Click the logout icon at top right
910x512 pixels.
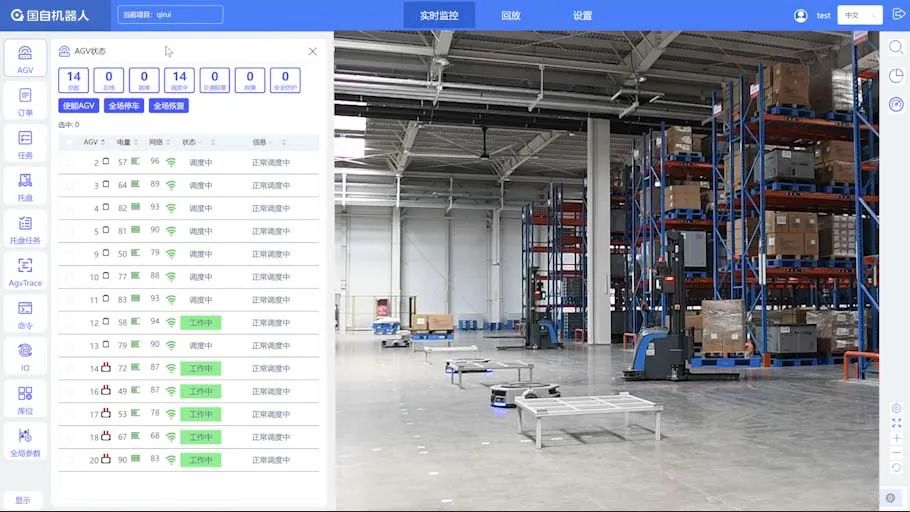click(897, 15)
